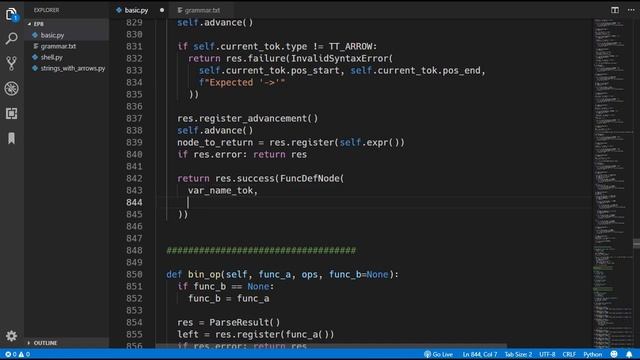This screenshot has width=640, height=360.
Task: Open the Bookmarks icon in activity bar
Action: (x=11, y=138)
